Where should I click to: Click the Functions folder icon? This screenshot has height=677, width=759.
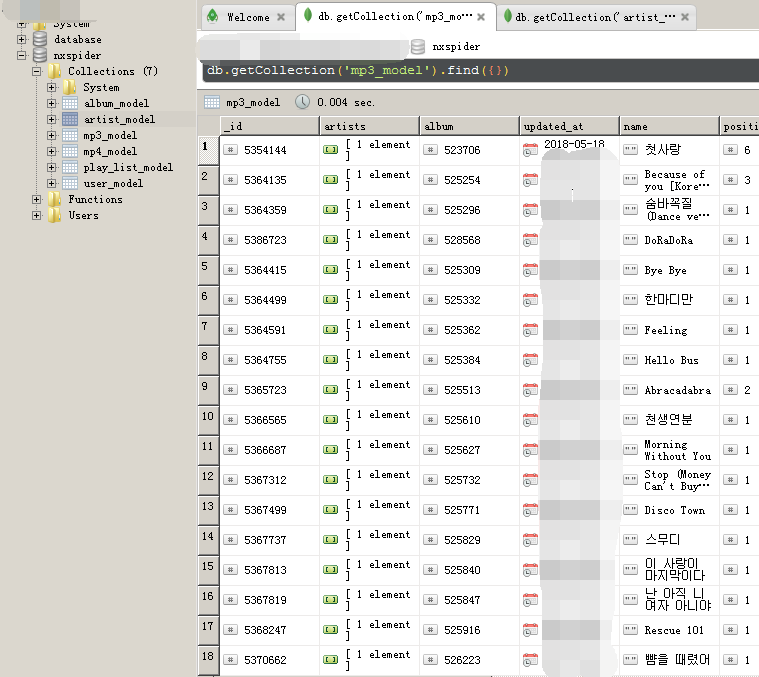55,199
